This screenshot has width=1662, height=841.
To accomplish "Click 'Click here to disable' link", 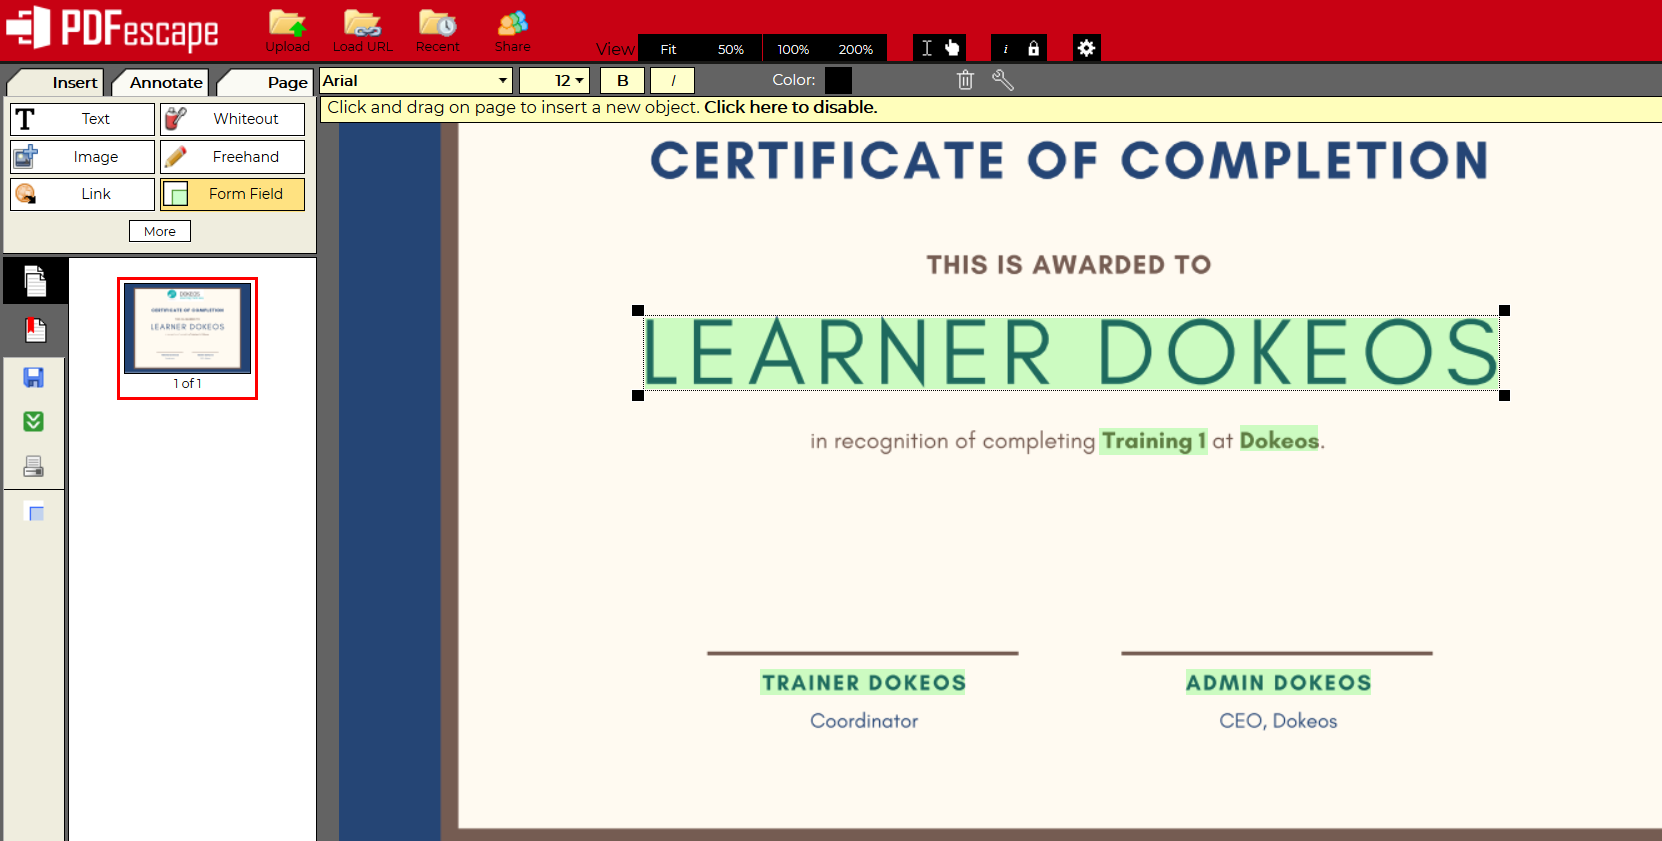I will point(790,107).
